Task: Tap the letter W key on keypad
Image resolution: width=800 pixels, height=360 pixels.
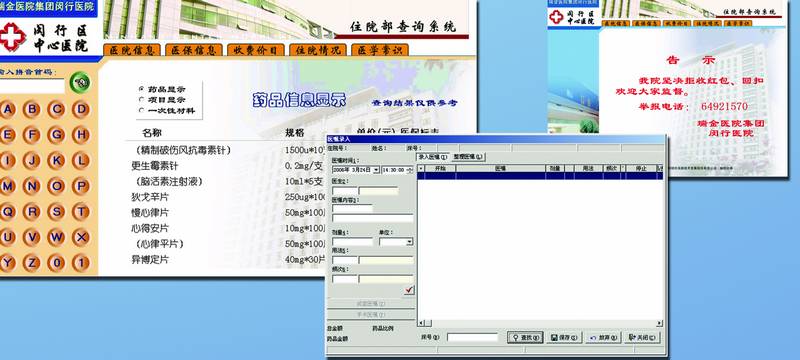Action: pyautogui.click(x=56, y=237)
